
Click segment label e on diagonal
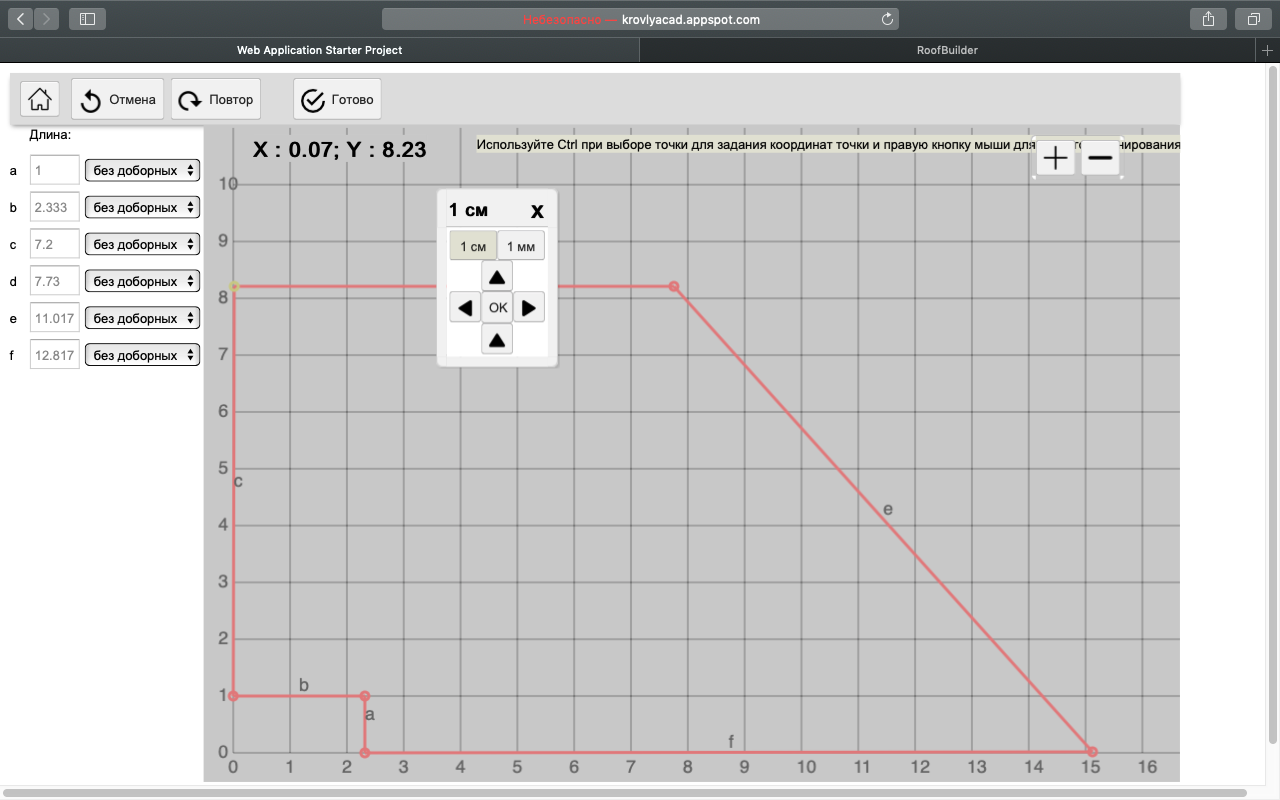(x=887, y=510)
